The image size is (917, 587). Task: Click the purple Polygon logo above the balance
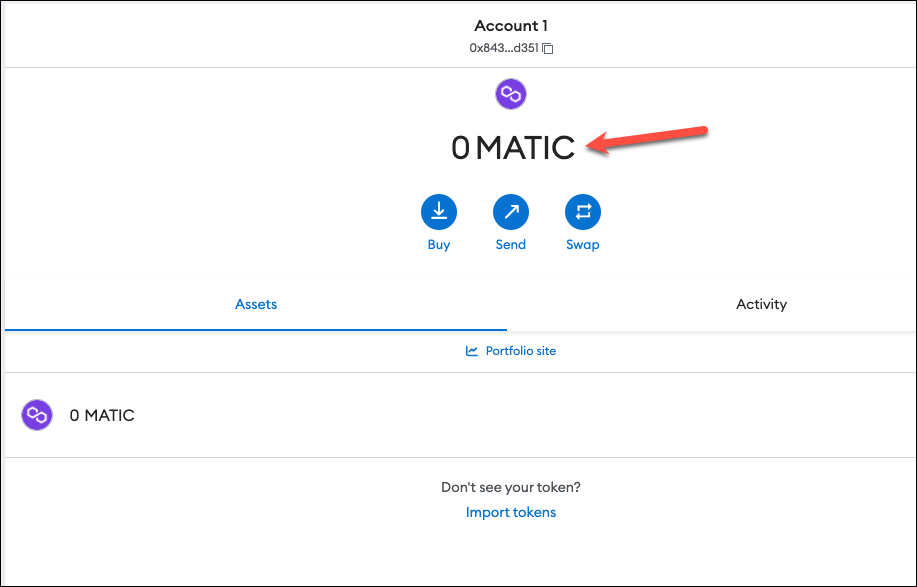[x=511, y=94]
